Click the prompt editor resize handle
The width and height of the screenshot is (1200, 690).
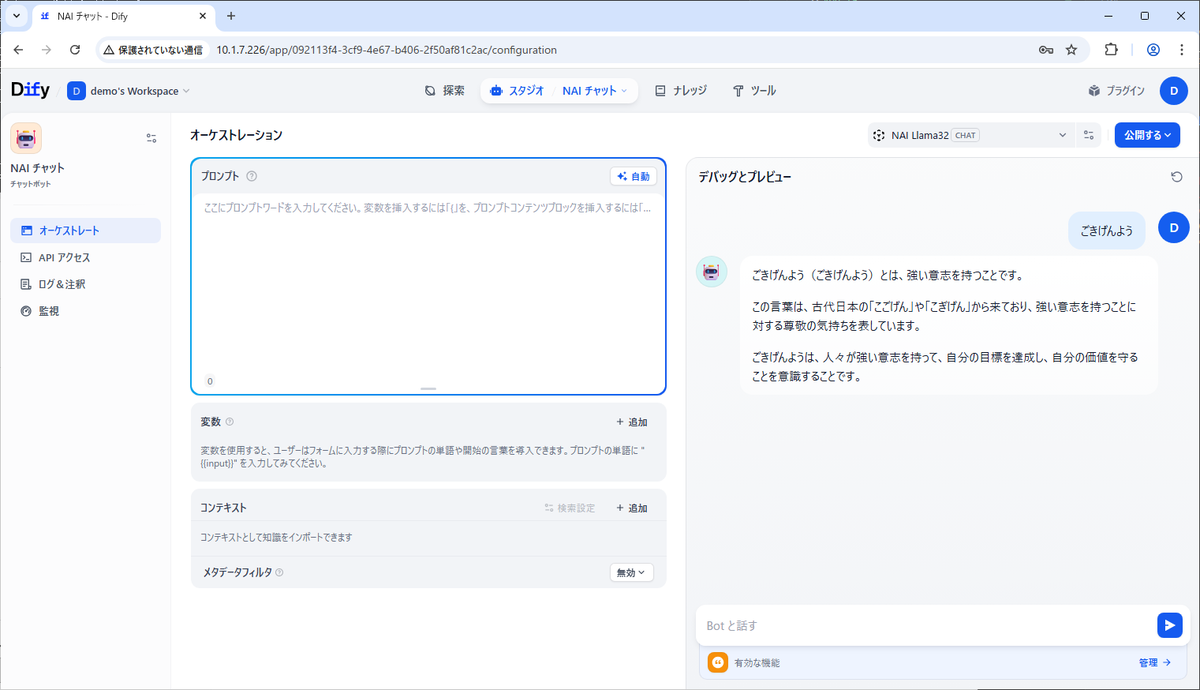(x=428, y=388)
